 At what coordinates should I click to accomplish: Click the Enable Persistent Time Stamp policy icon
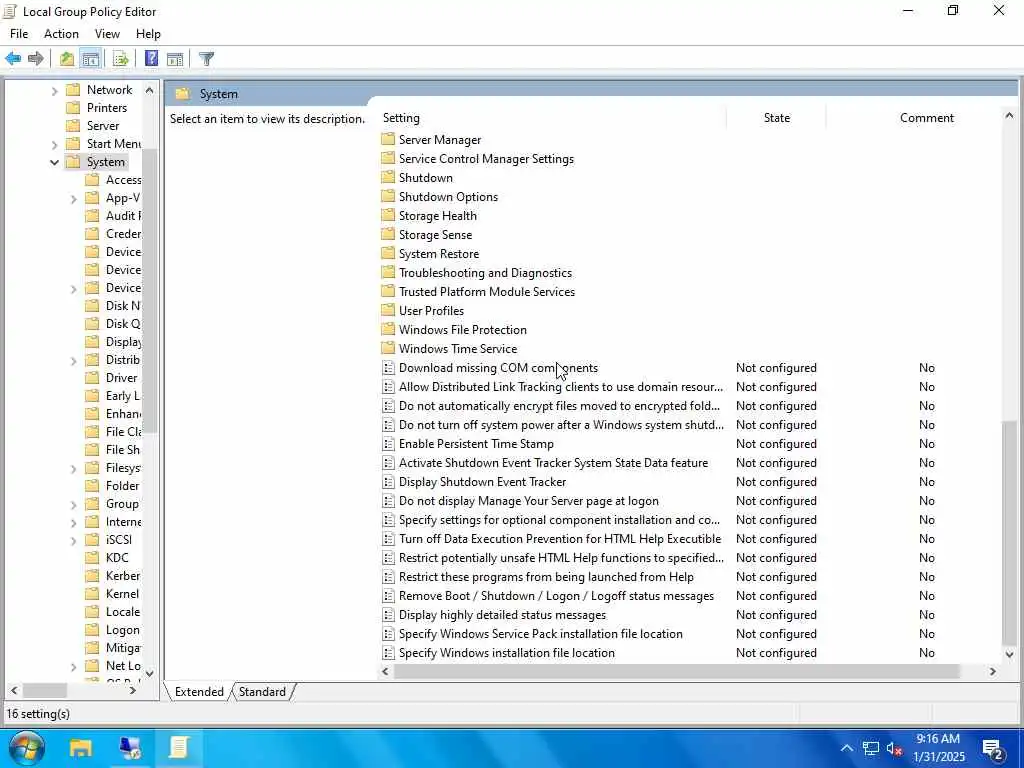point(388,443)
